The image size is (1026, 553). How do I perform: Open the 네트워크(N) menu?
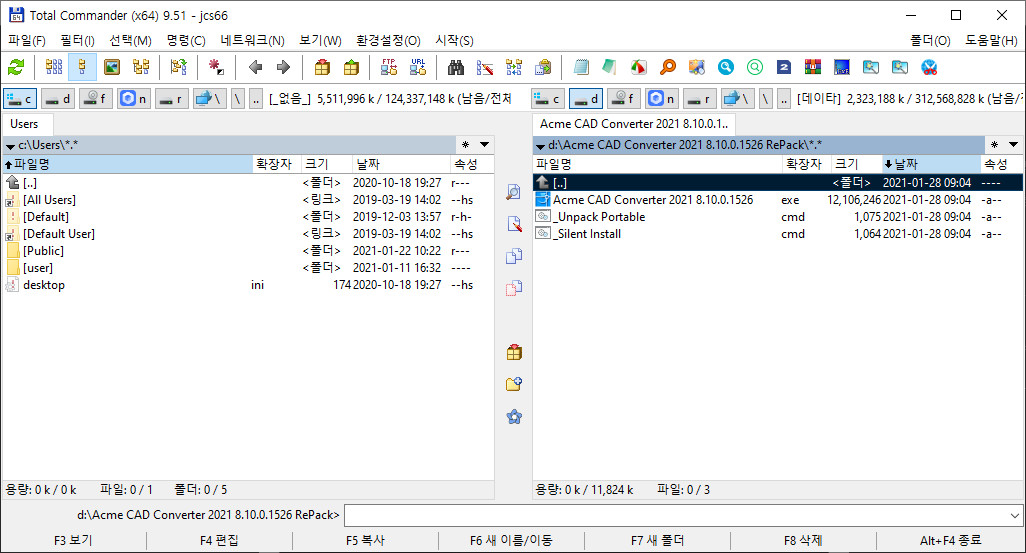pos(253,41)
